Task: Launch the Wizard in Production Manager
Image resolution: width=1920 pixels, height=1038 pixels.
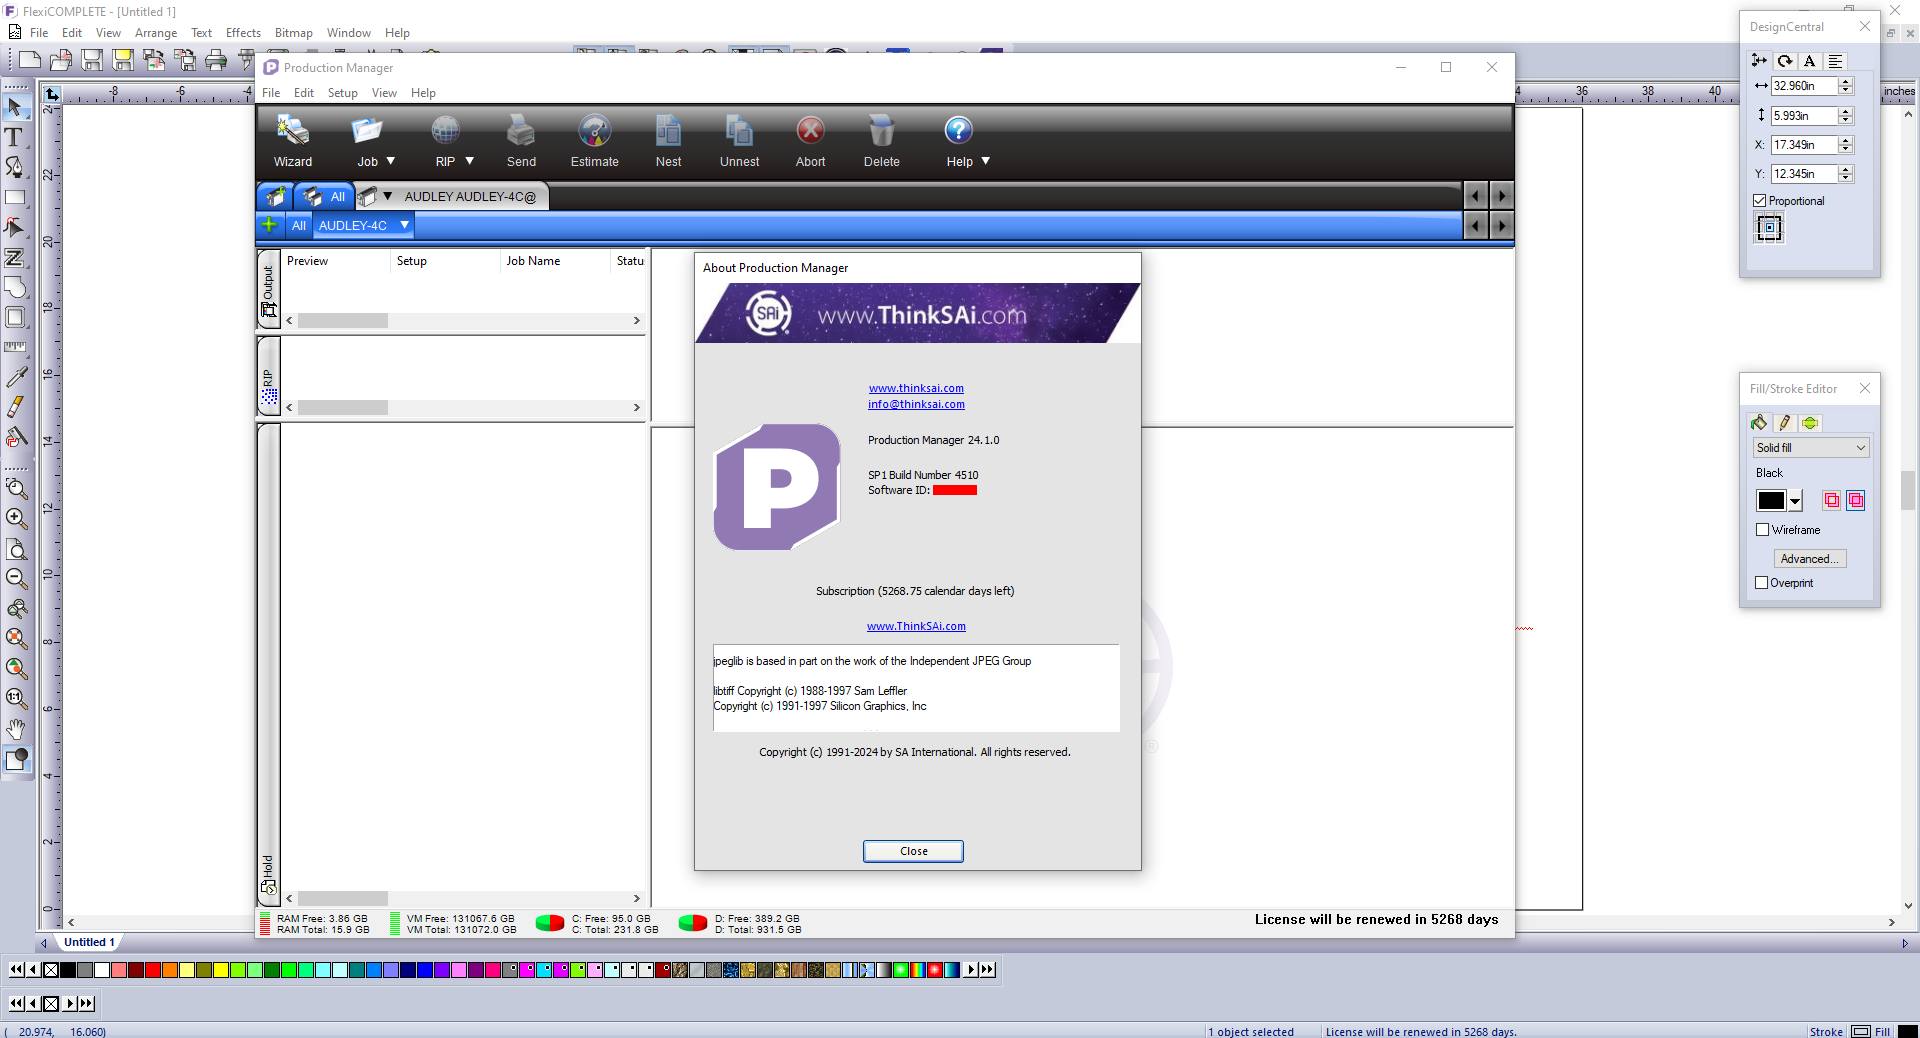Action: 293,141
